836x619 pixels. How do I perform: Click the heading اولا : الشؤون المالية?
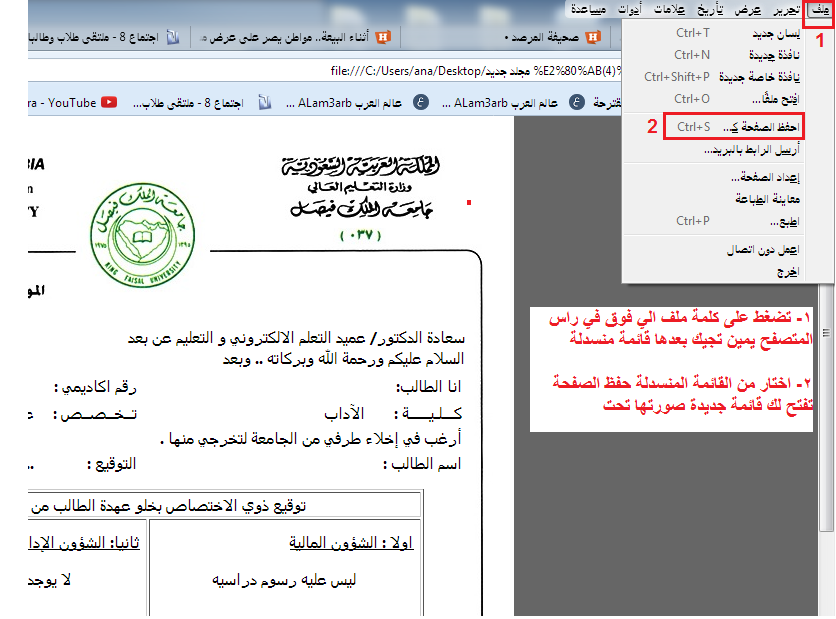point(351,543)
